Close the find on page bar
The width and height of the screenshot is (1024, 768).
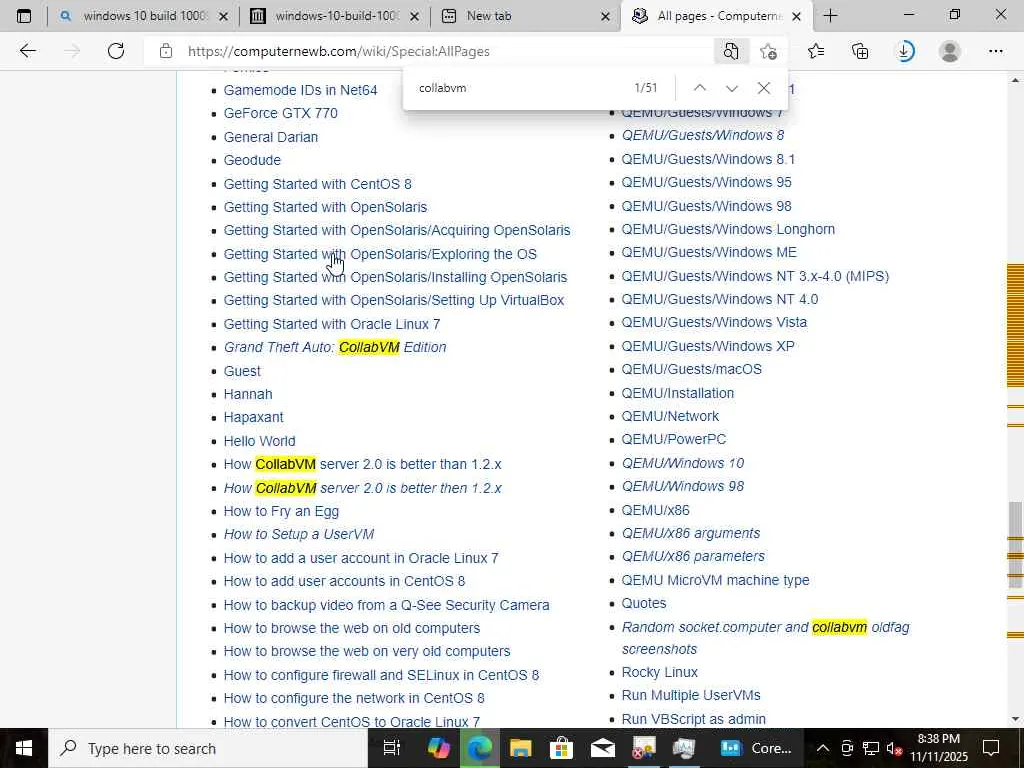click(x=763, y=88)
